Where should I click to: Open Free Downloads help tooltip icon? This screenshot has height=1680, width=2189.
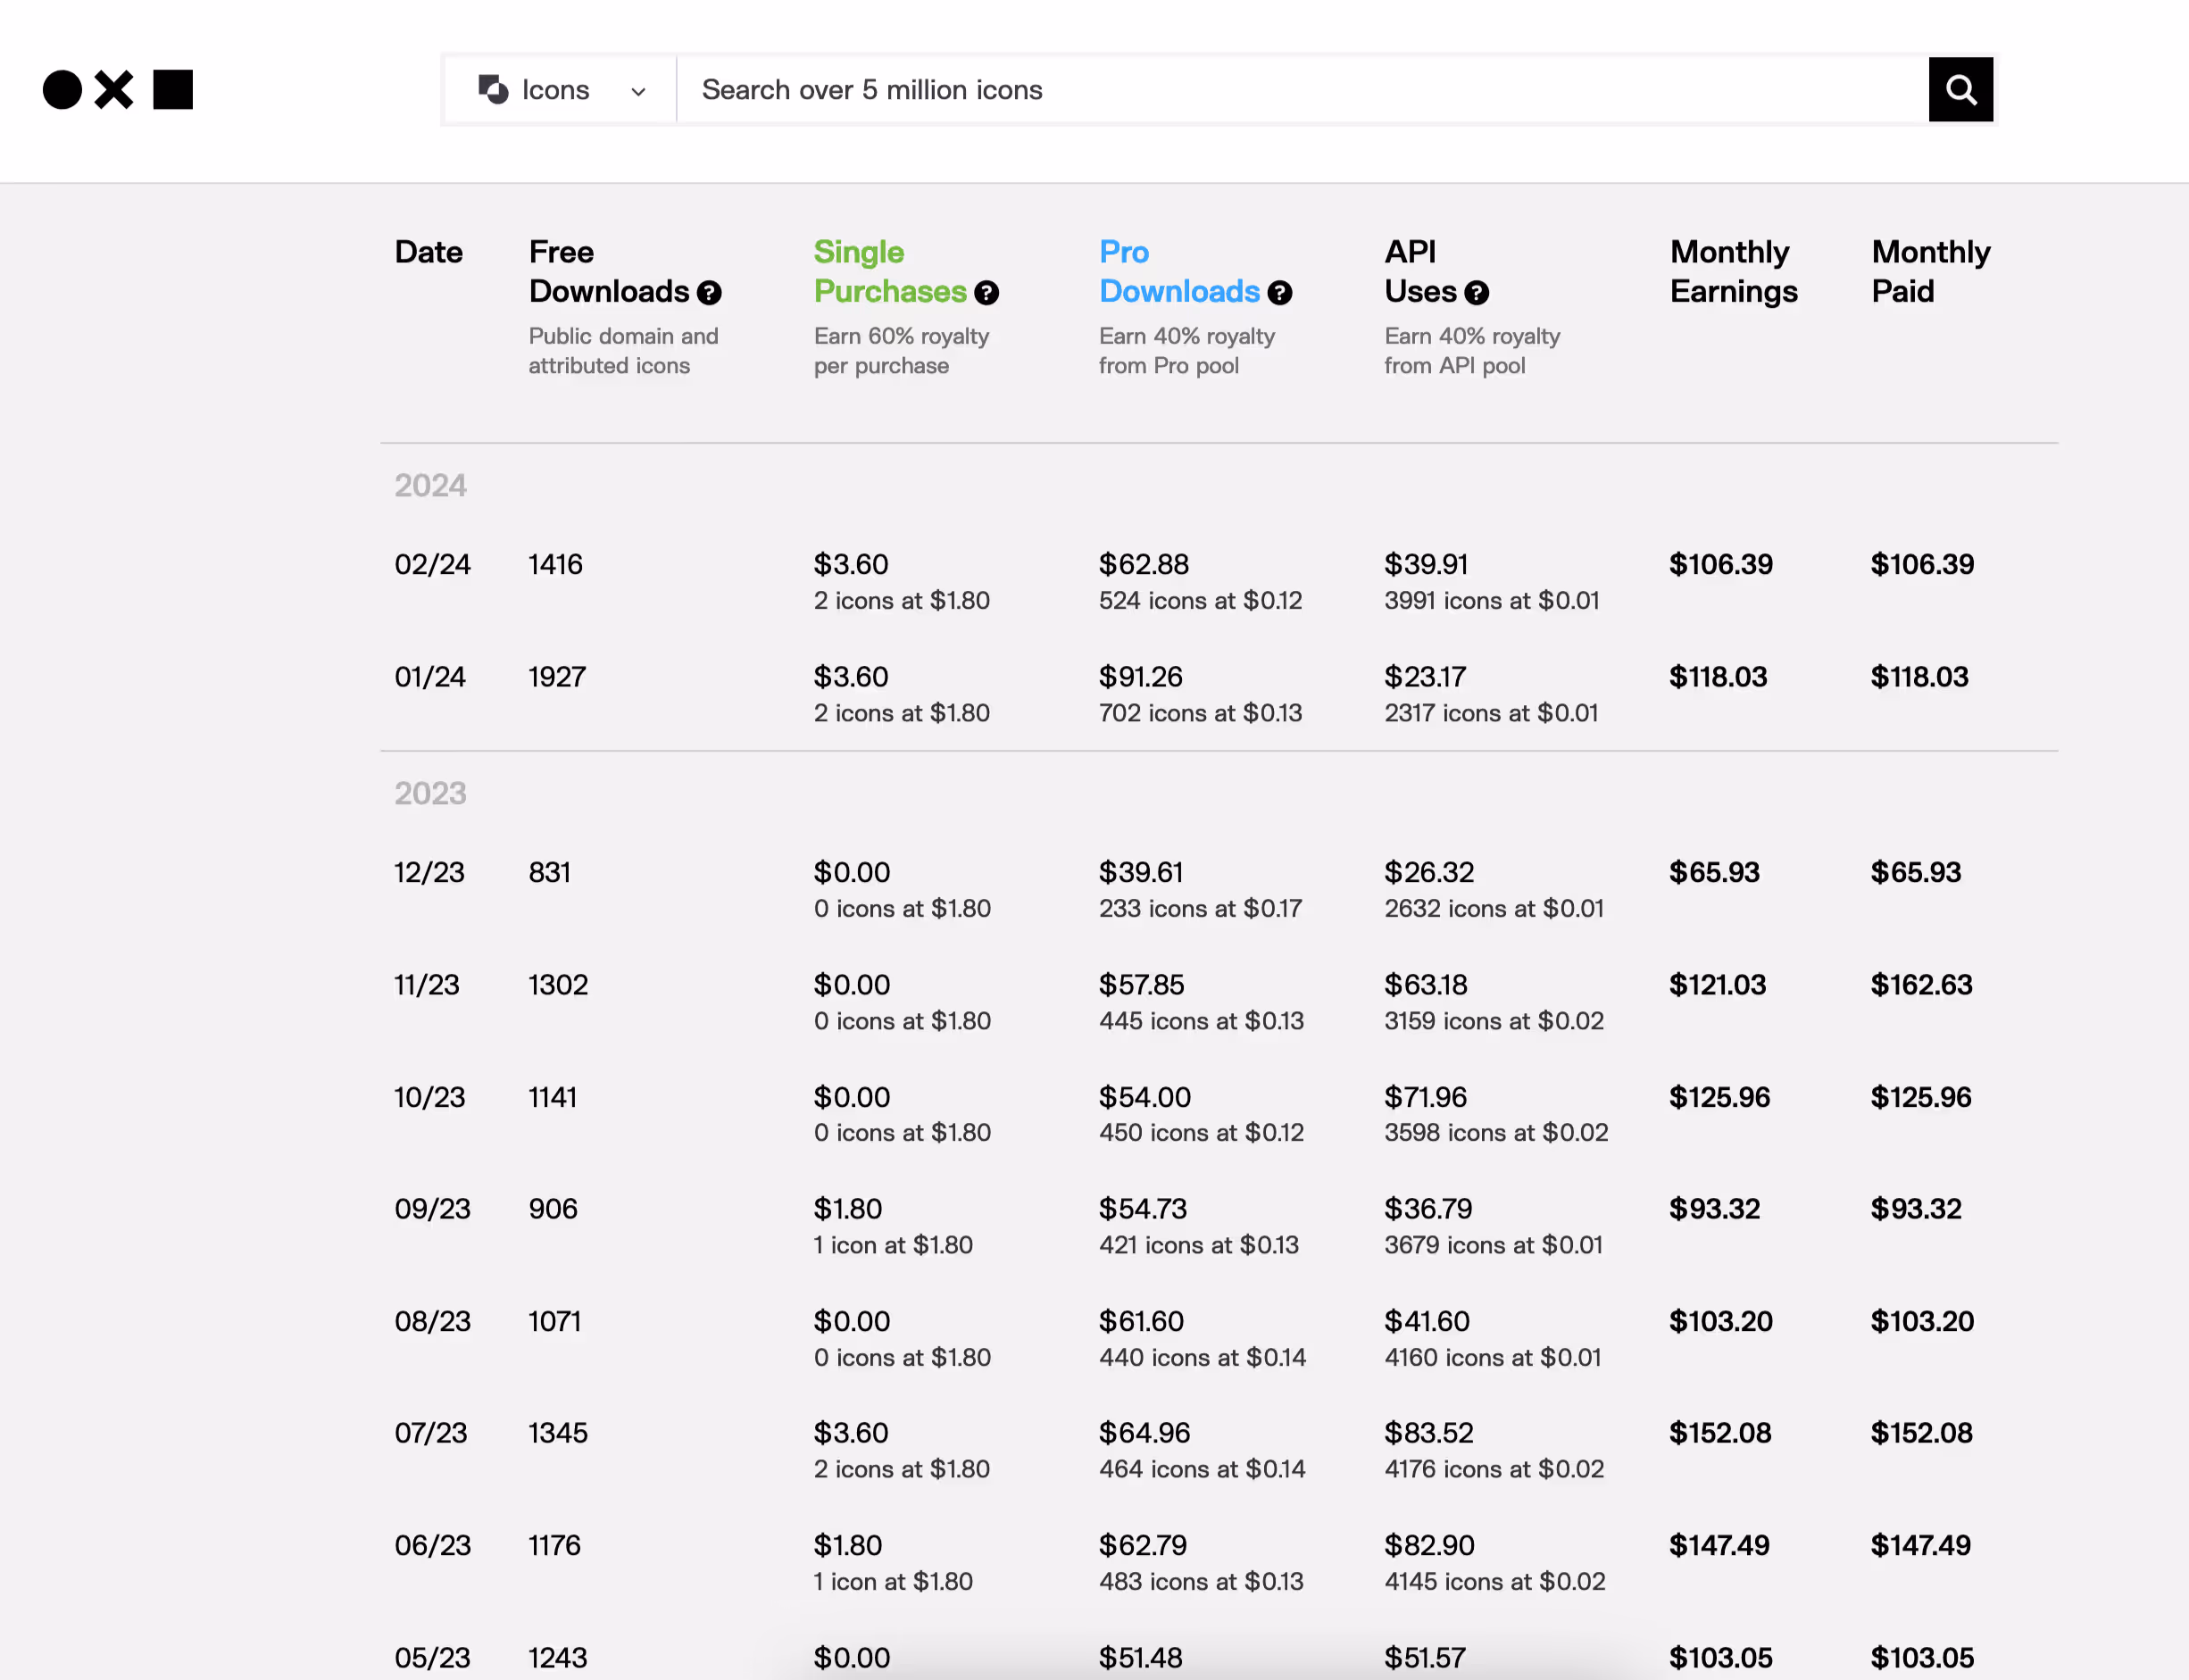tap(709, 293)
